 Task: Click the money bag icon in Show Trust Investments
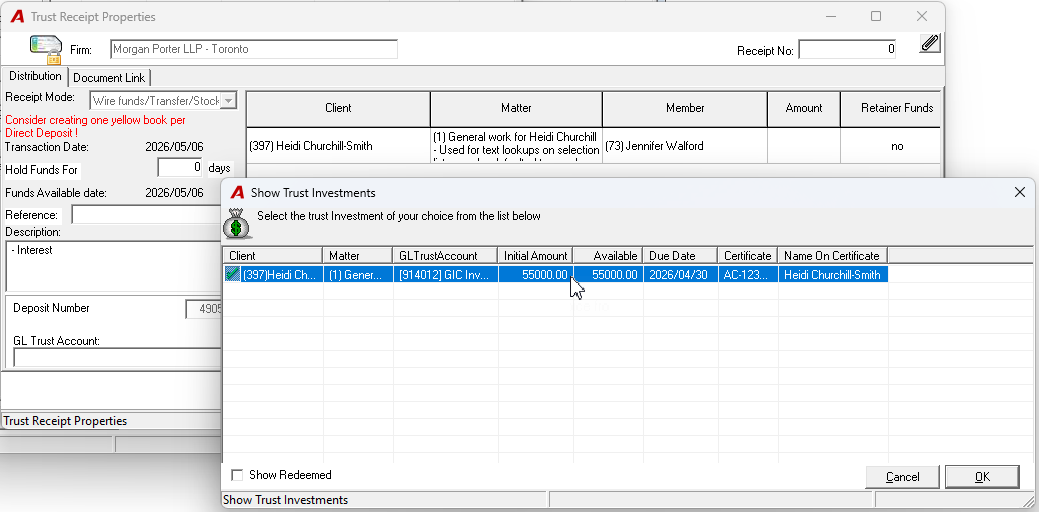point(237,224)
